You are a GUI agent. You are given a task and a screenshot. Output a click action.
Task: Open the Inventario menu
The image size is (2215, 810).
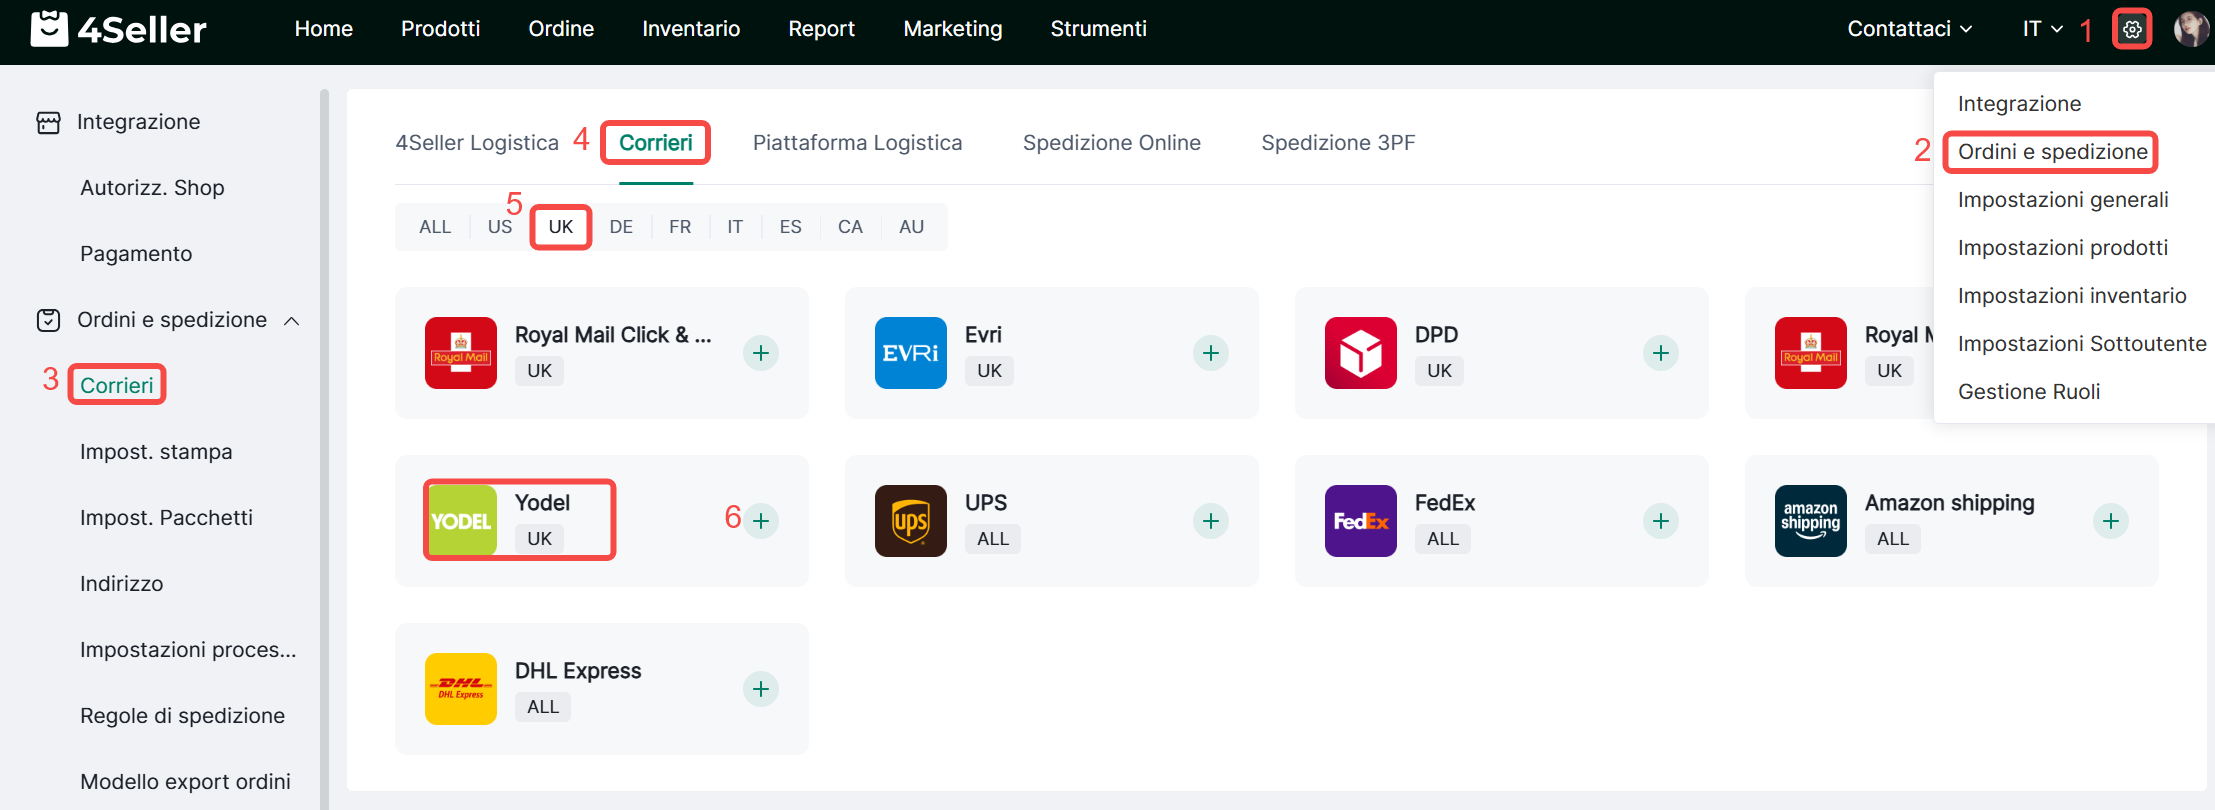pos(691,29)
